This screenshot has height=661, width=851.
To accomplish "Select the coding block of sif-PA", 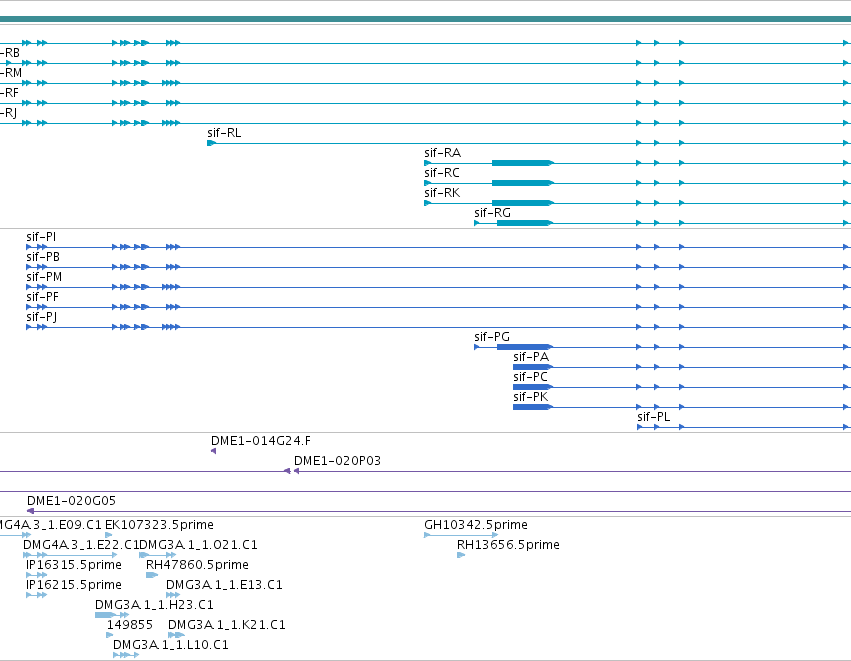I will 532,367.
